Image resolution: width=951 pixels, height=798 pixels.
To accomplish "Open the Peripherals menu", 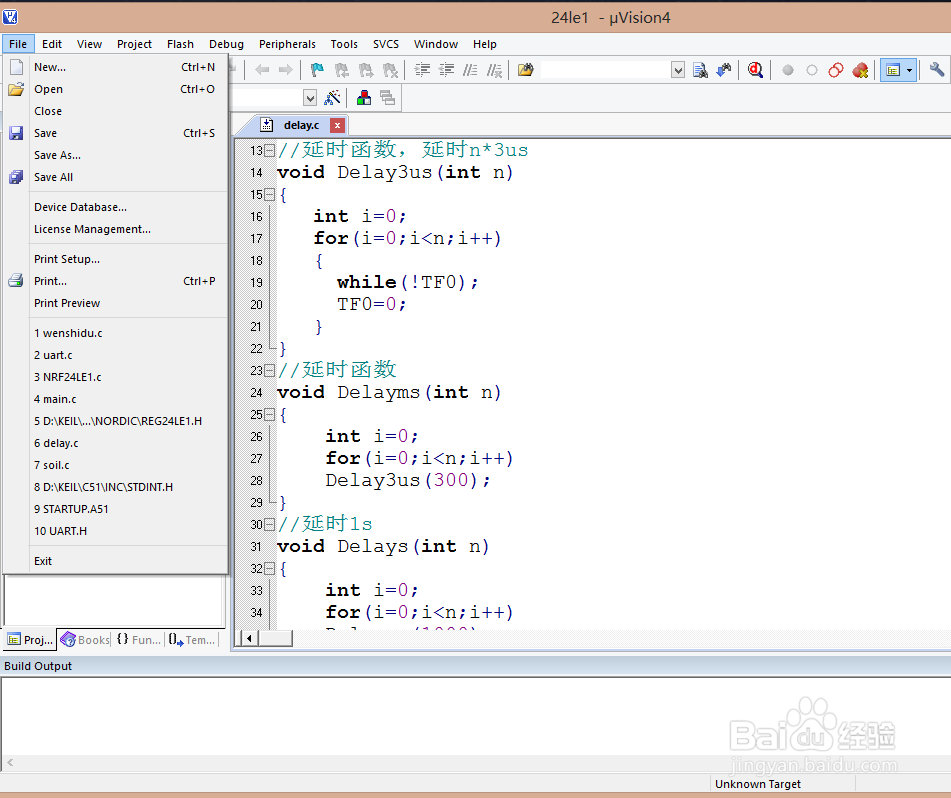I will 287,44.
